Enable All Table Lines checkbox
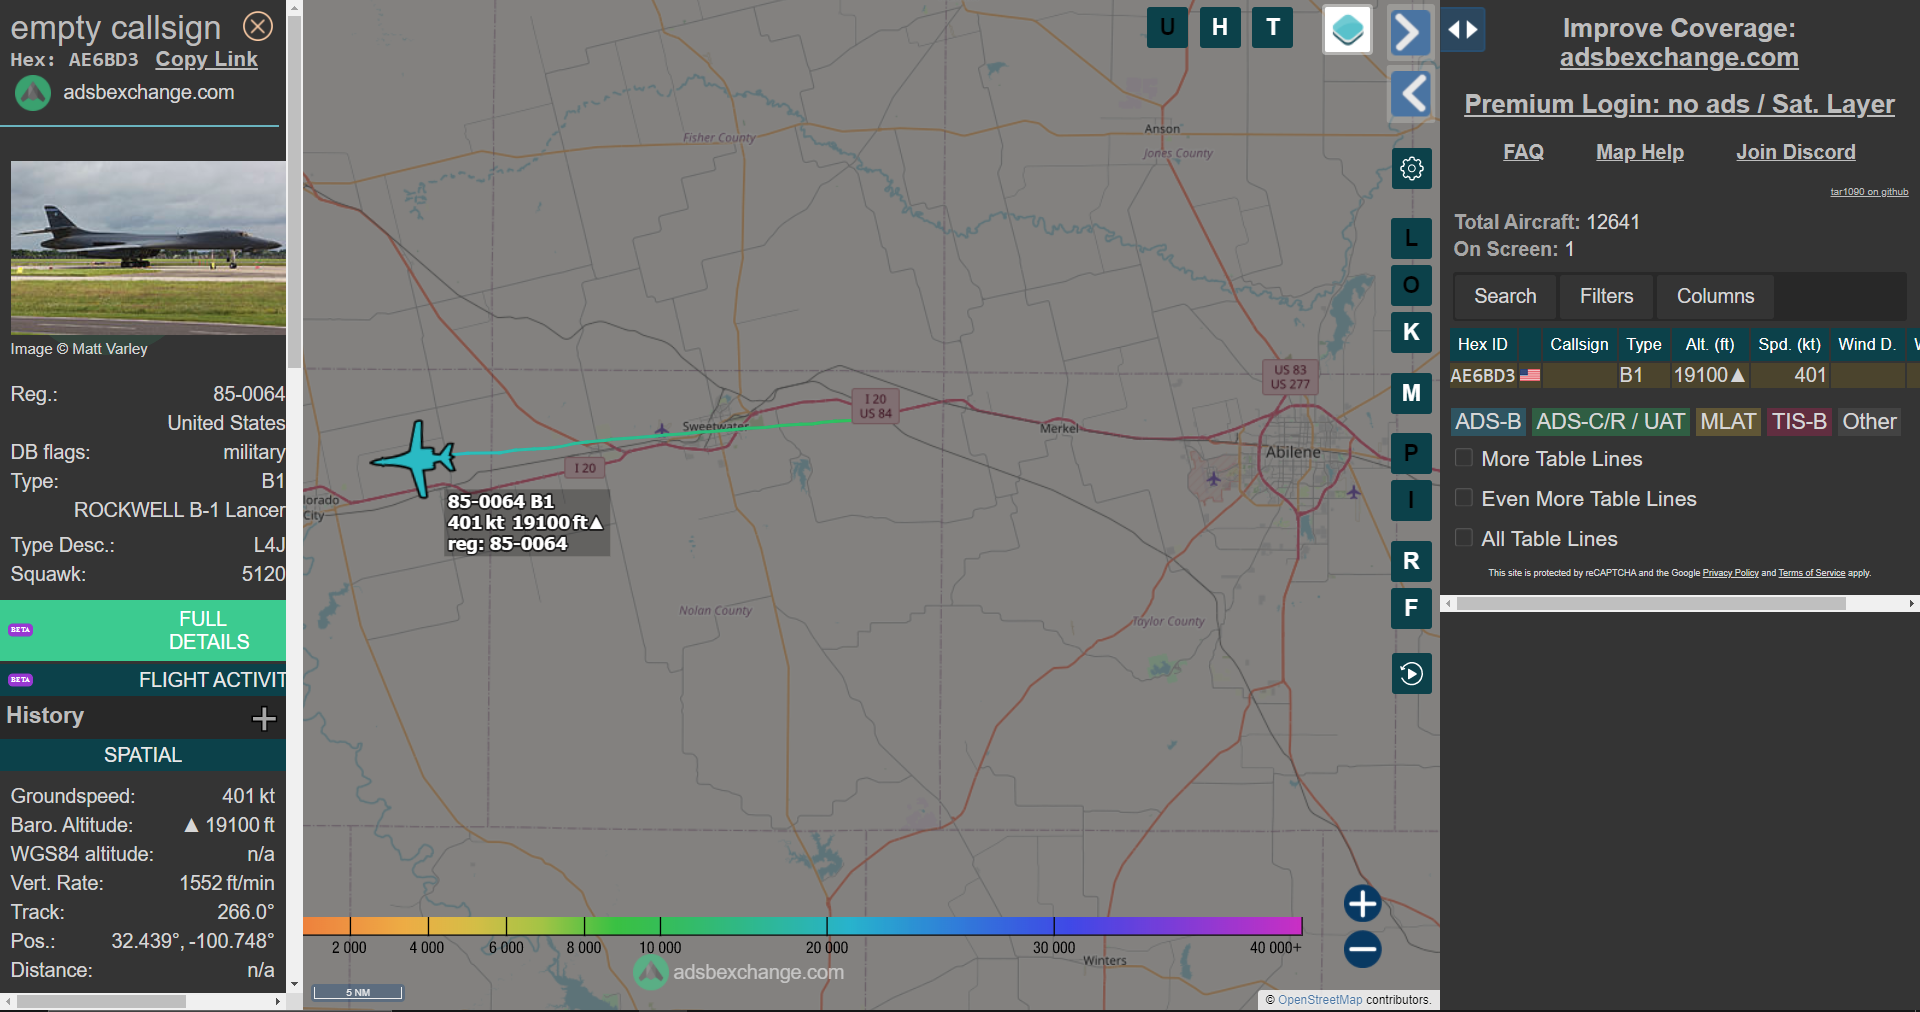This screenshot has width=1920, height=1012. click(x=1464, y=538)
